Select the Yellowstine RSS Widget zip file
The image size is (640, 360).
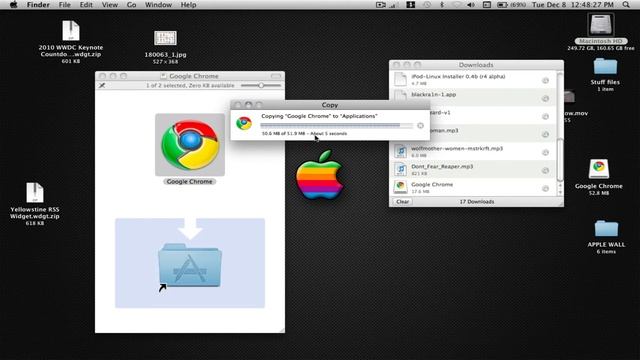35,193
